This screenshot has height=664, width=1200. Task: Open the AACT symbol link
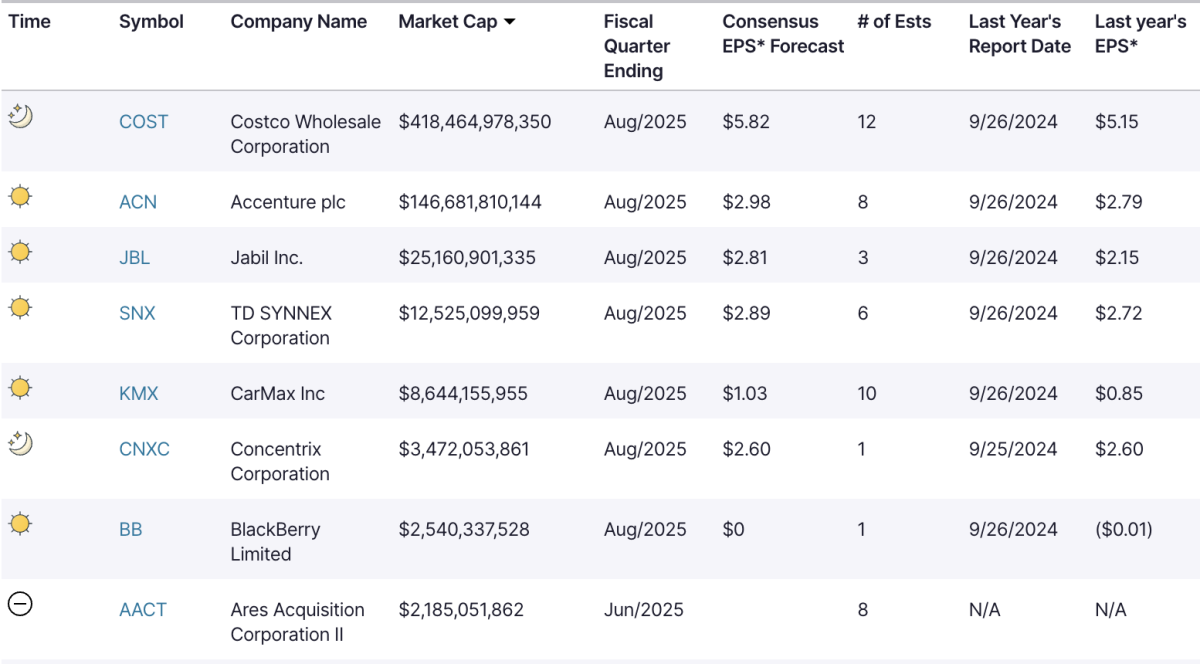[143, 609]
